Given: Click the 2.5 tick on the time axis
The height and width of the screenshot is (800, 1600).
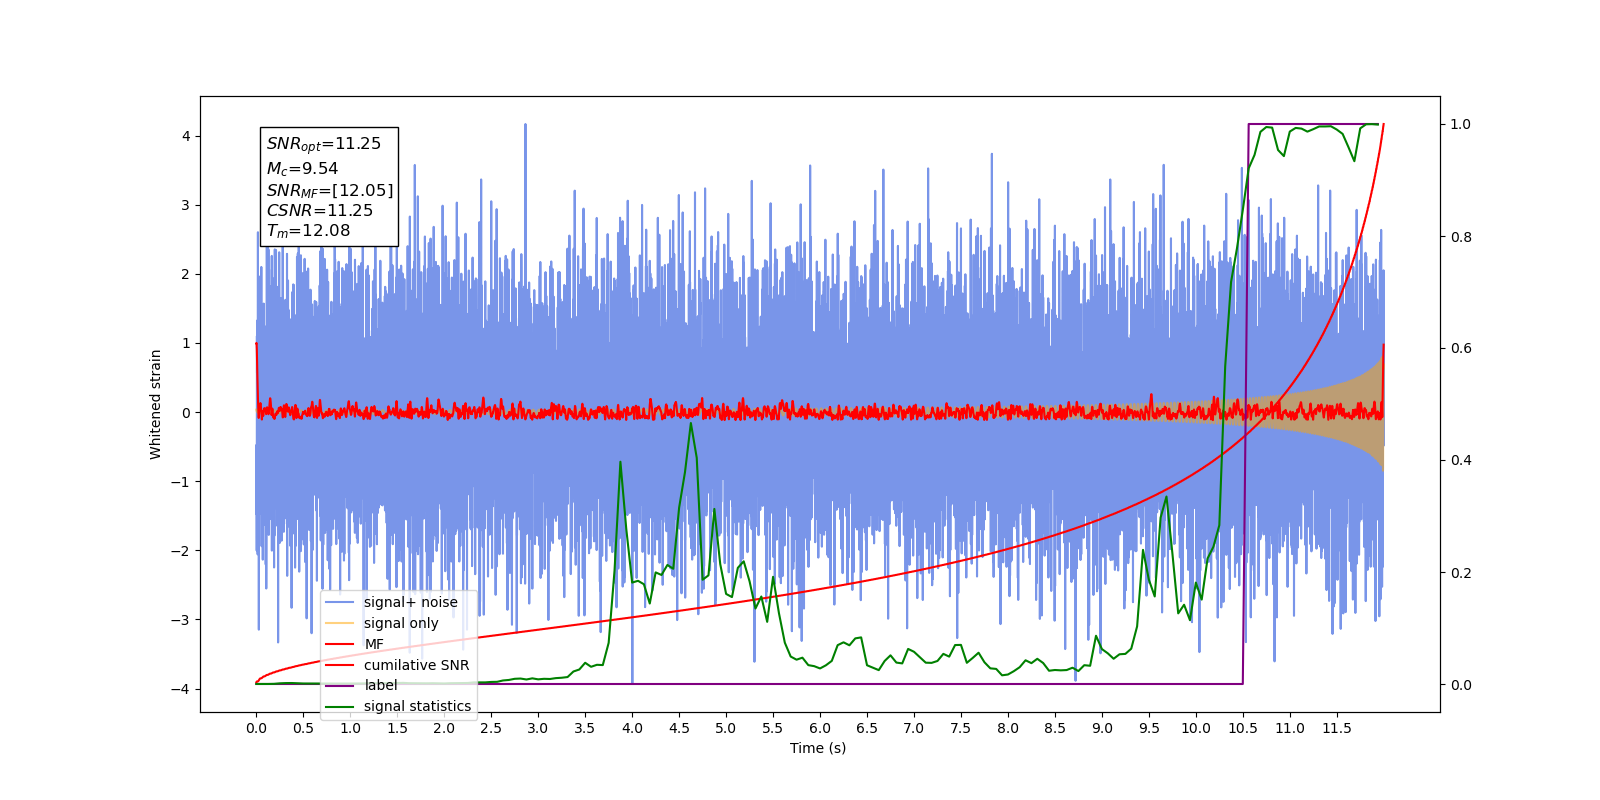Looking at the screenshot, I should pyautogui.click(x=491, y=728).
